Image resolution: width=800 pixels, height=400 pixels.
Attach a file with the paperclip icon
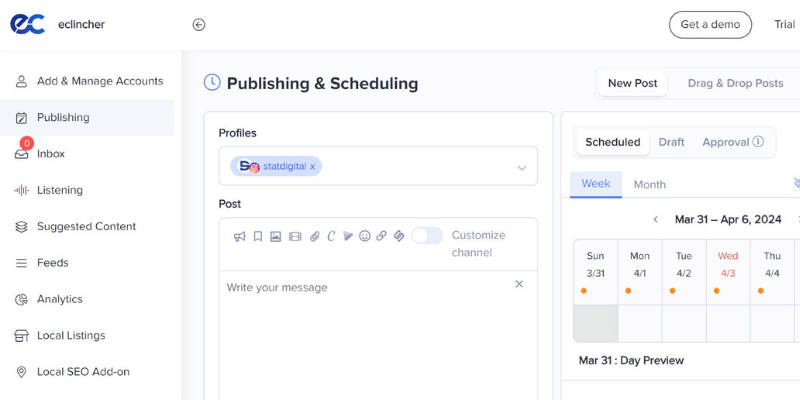pos(314,236)
